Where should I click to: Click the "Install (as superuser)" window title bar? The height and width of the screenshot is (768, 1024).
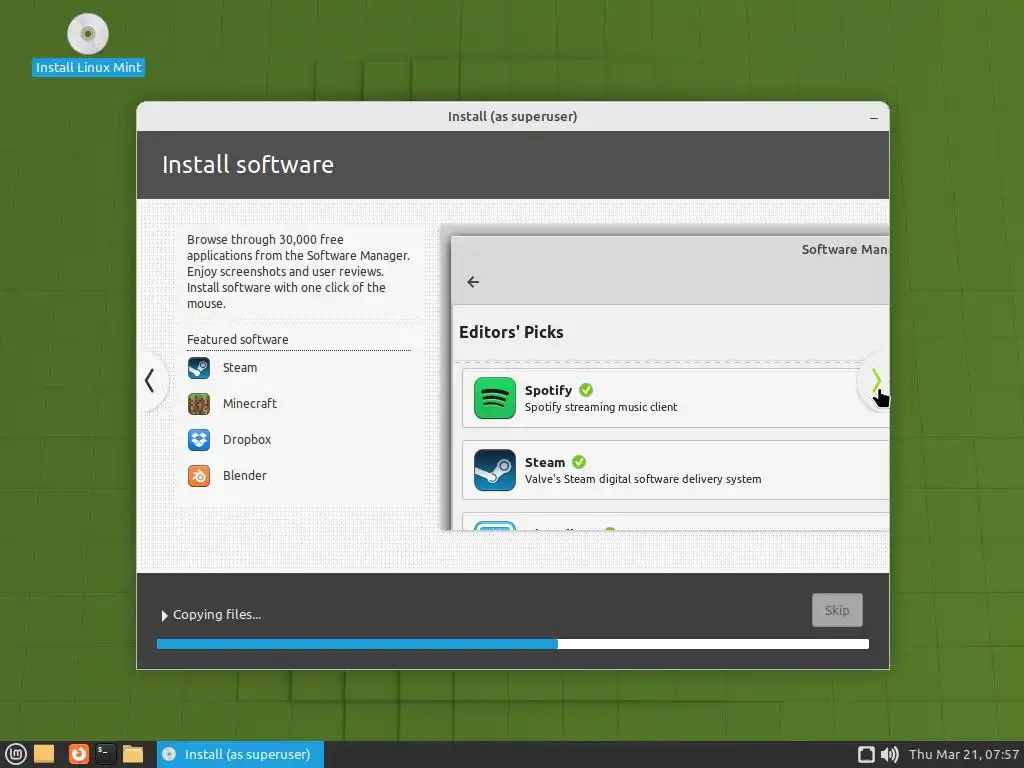tap(513, 116)
